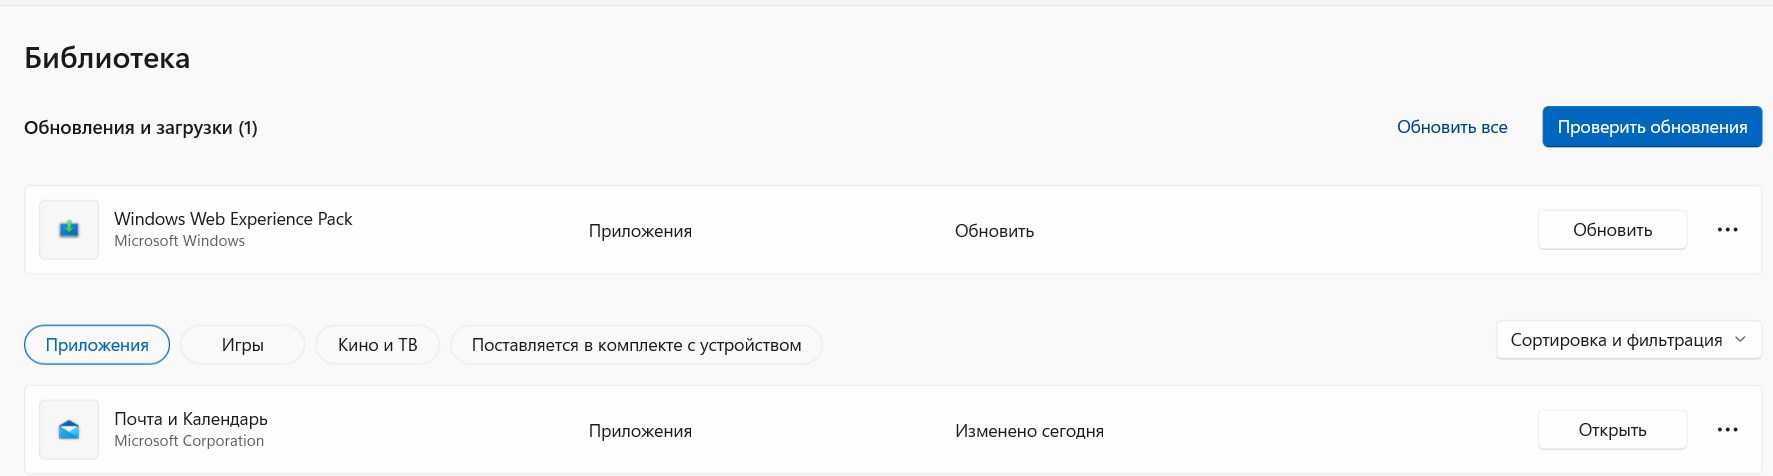
Task: Switch to the Игры filter tab
Action: point(242,345)
